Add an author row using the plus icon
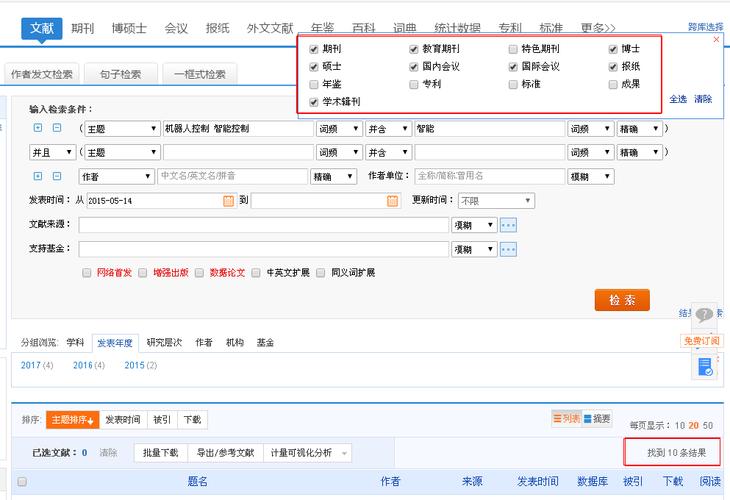 coord(38,176)
